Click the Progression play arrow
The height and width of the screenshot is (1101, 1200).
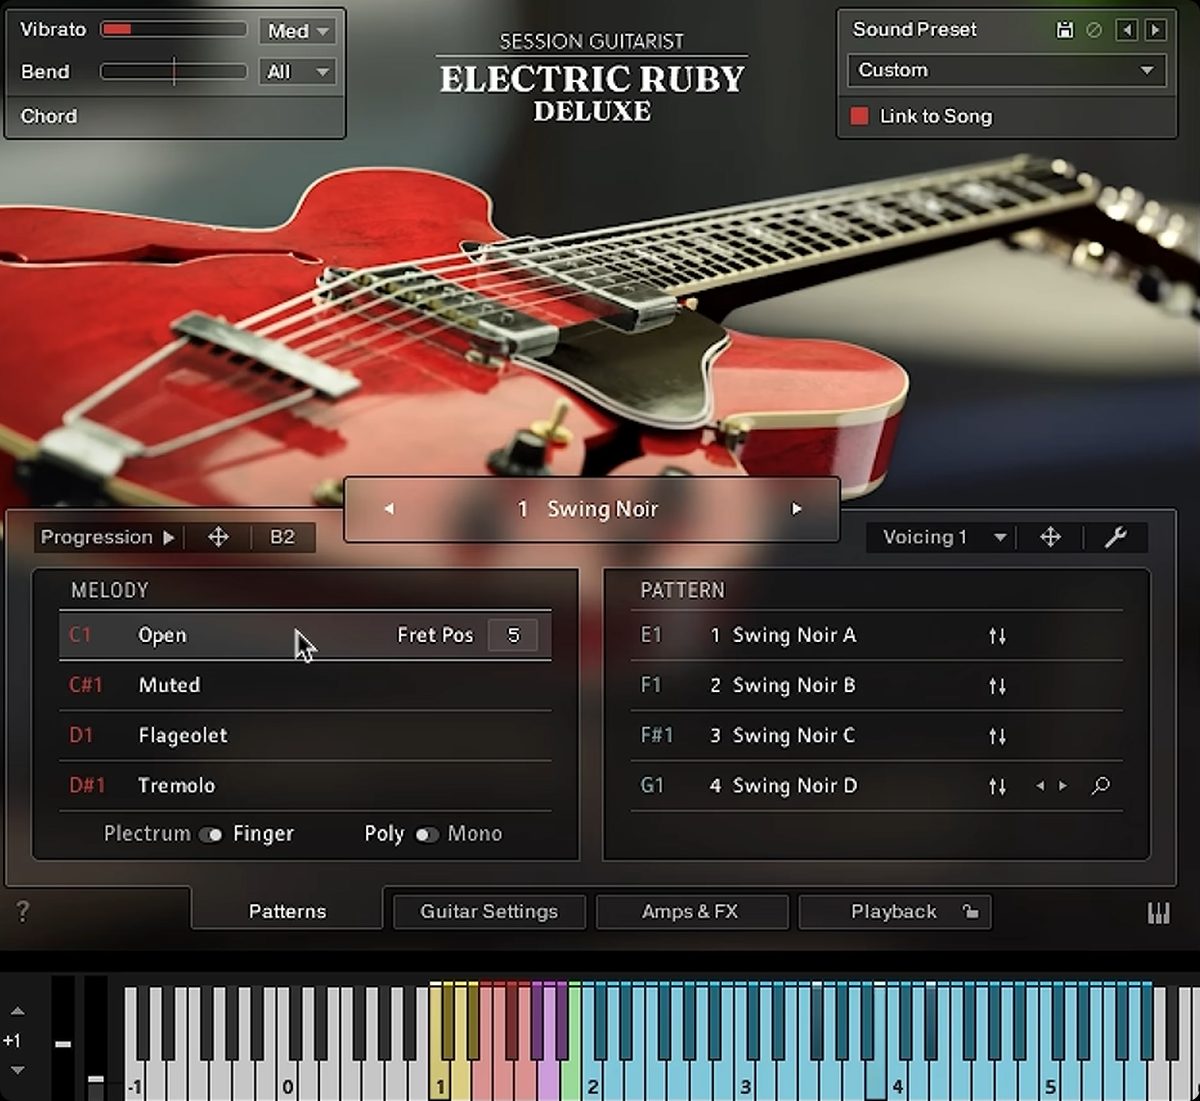pyautogui.click(x=169, y=538)
